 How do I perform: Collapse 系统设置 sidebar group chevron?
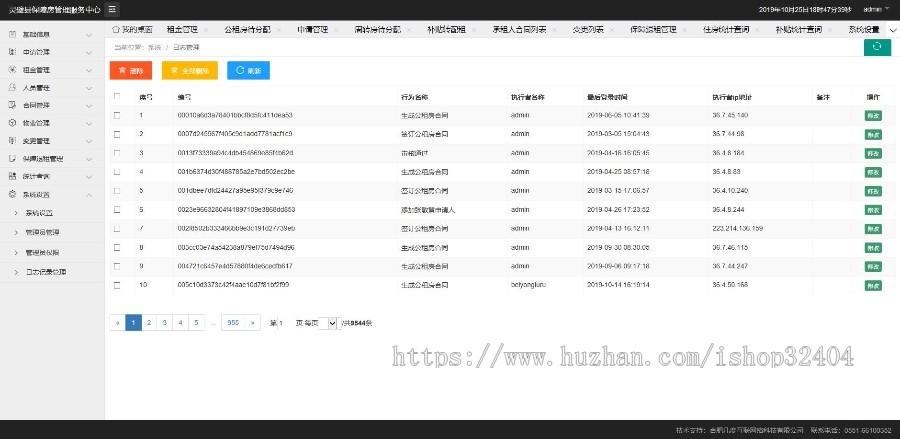(89, 195)
